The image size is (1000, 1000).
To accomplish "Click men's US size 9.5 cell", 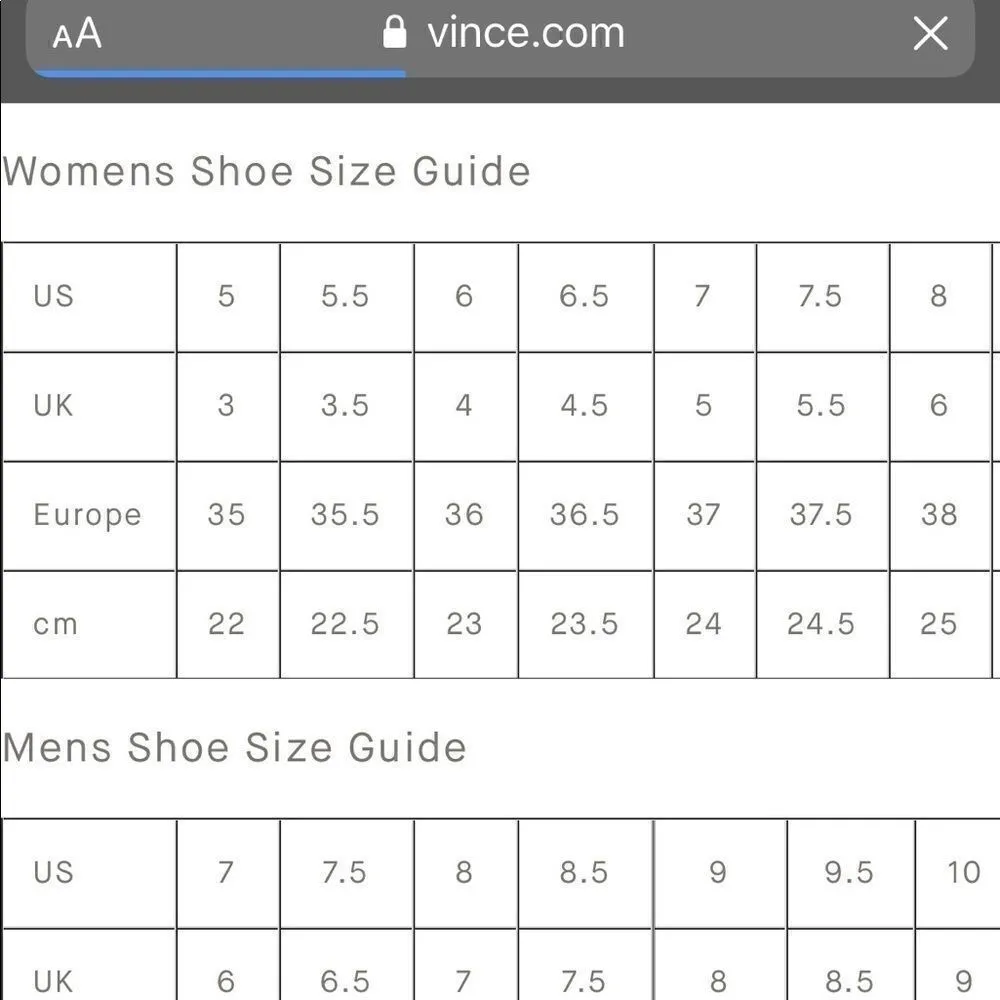I will point(850,873).
